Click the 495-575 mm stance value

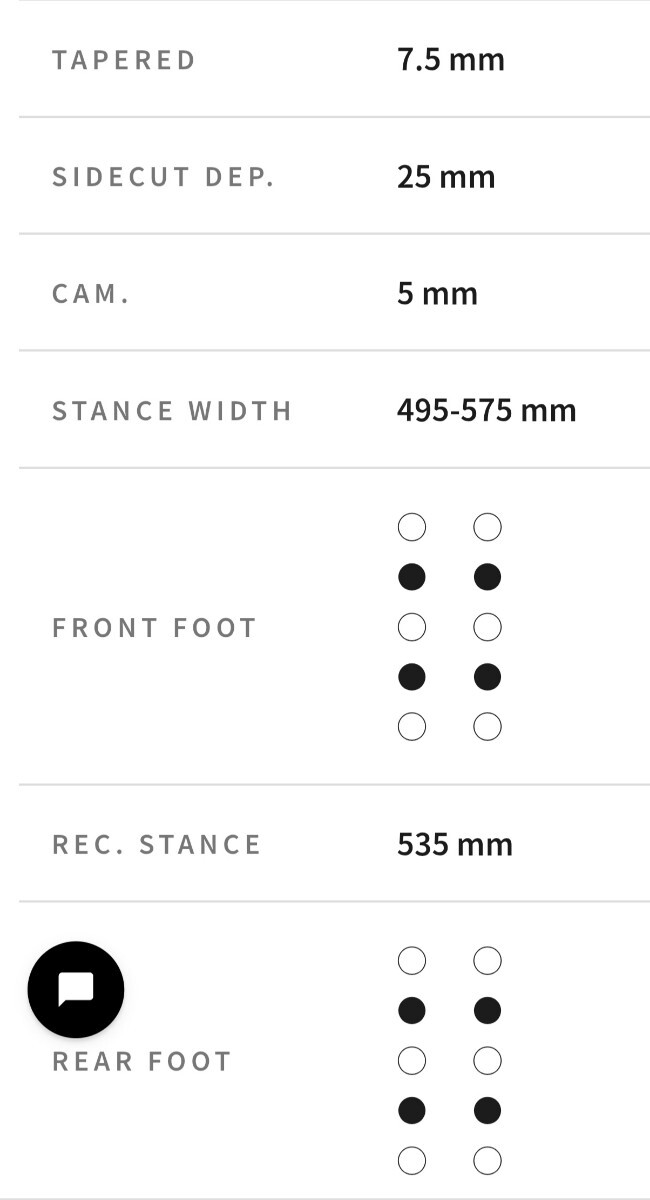tap(486, 410)
